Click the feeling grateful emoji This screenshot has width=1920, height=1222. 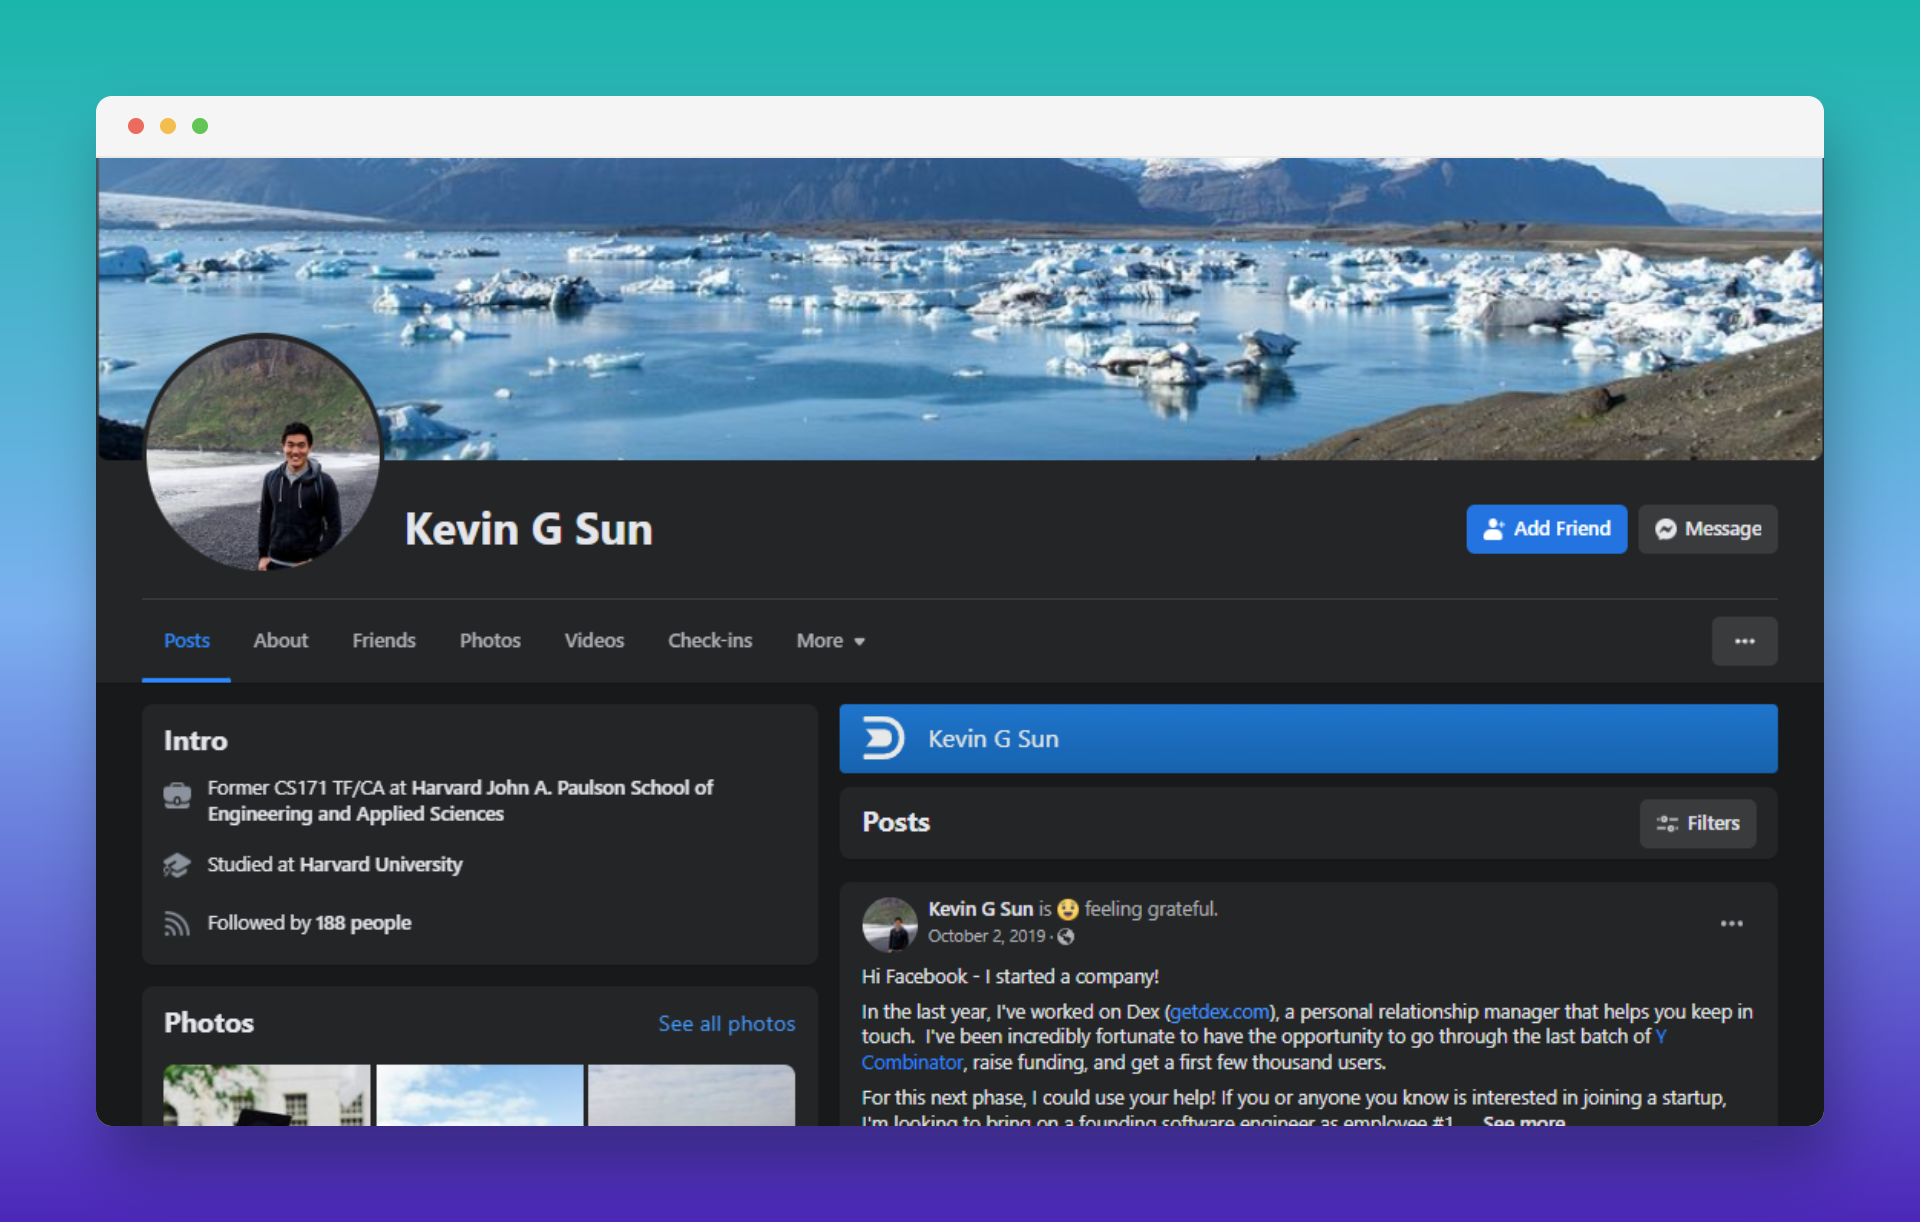(x=1068, y=909)
